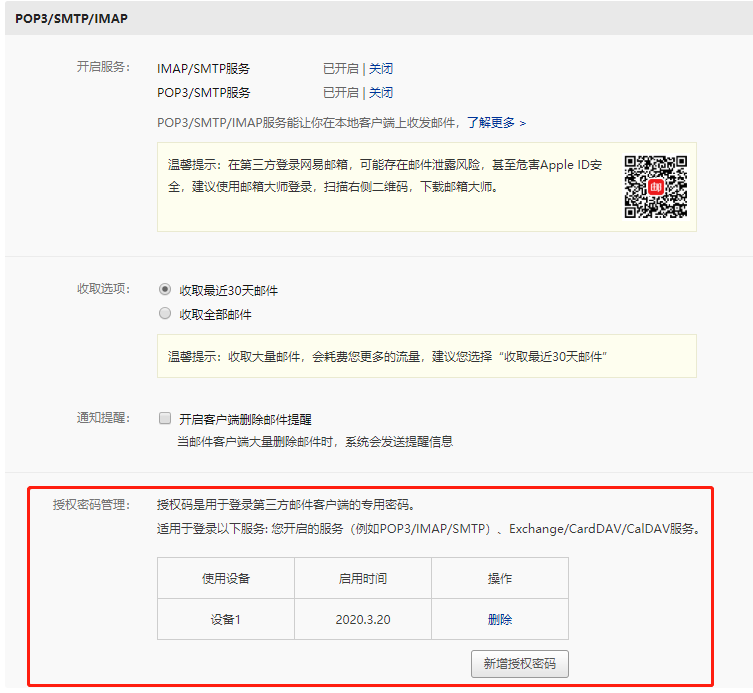The height and width of the screenshot is (693, 753).
Task: Click the 温馨提示 about 第三方登录网易邮箱
Action: point(426,187)
